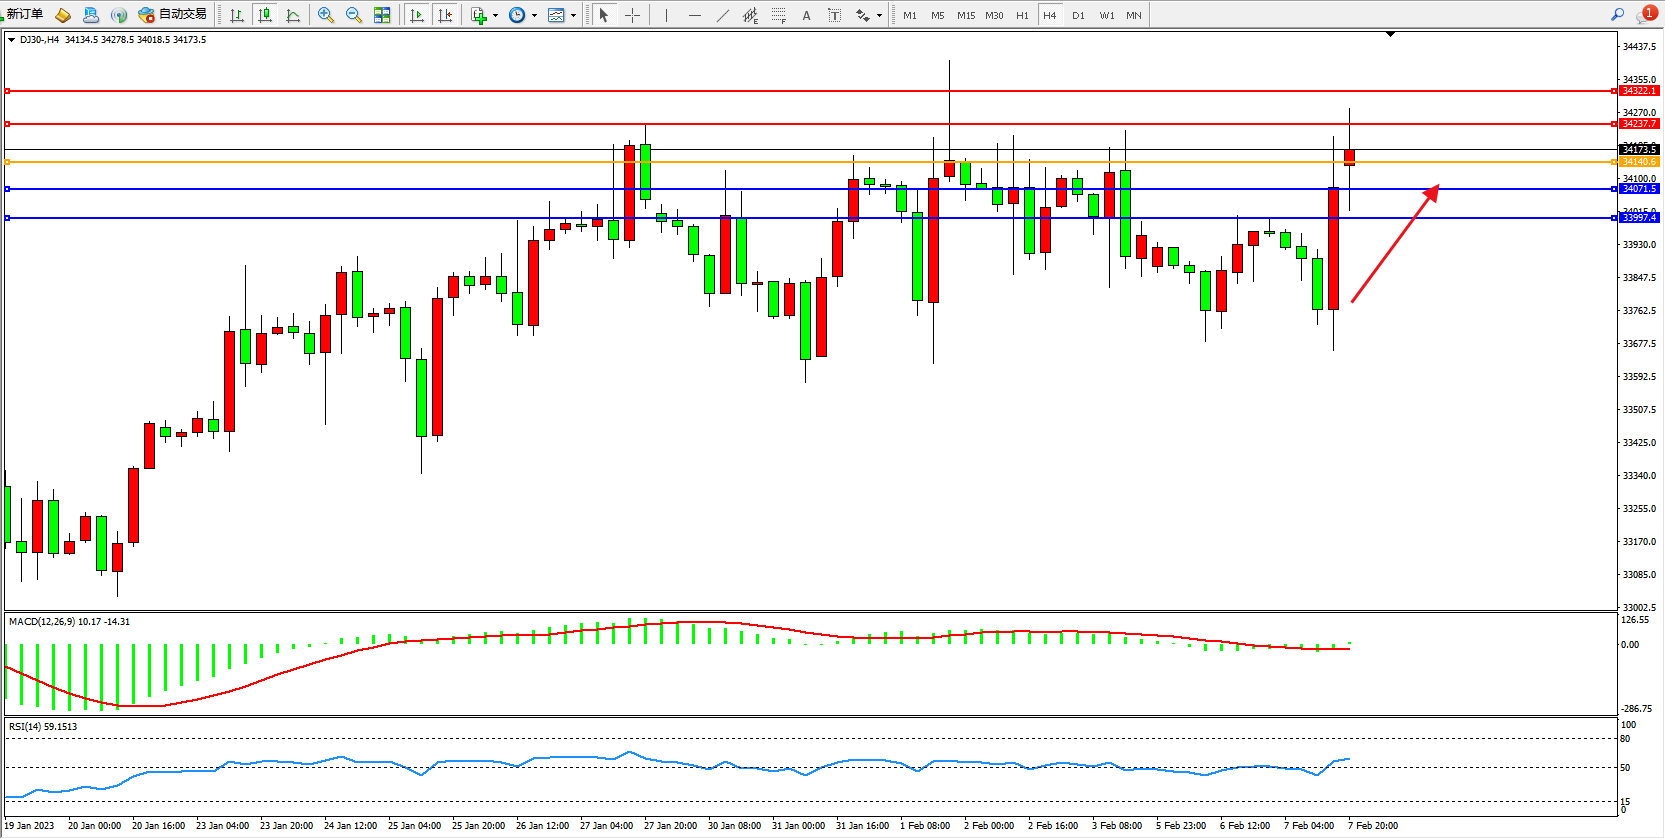Click the zoom in magnifier icon
1665x839 pixels.
click(325, 15)
